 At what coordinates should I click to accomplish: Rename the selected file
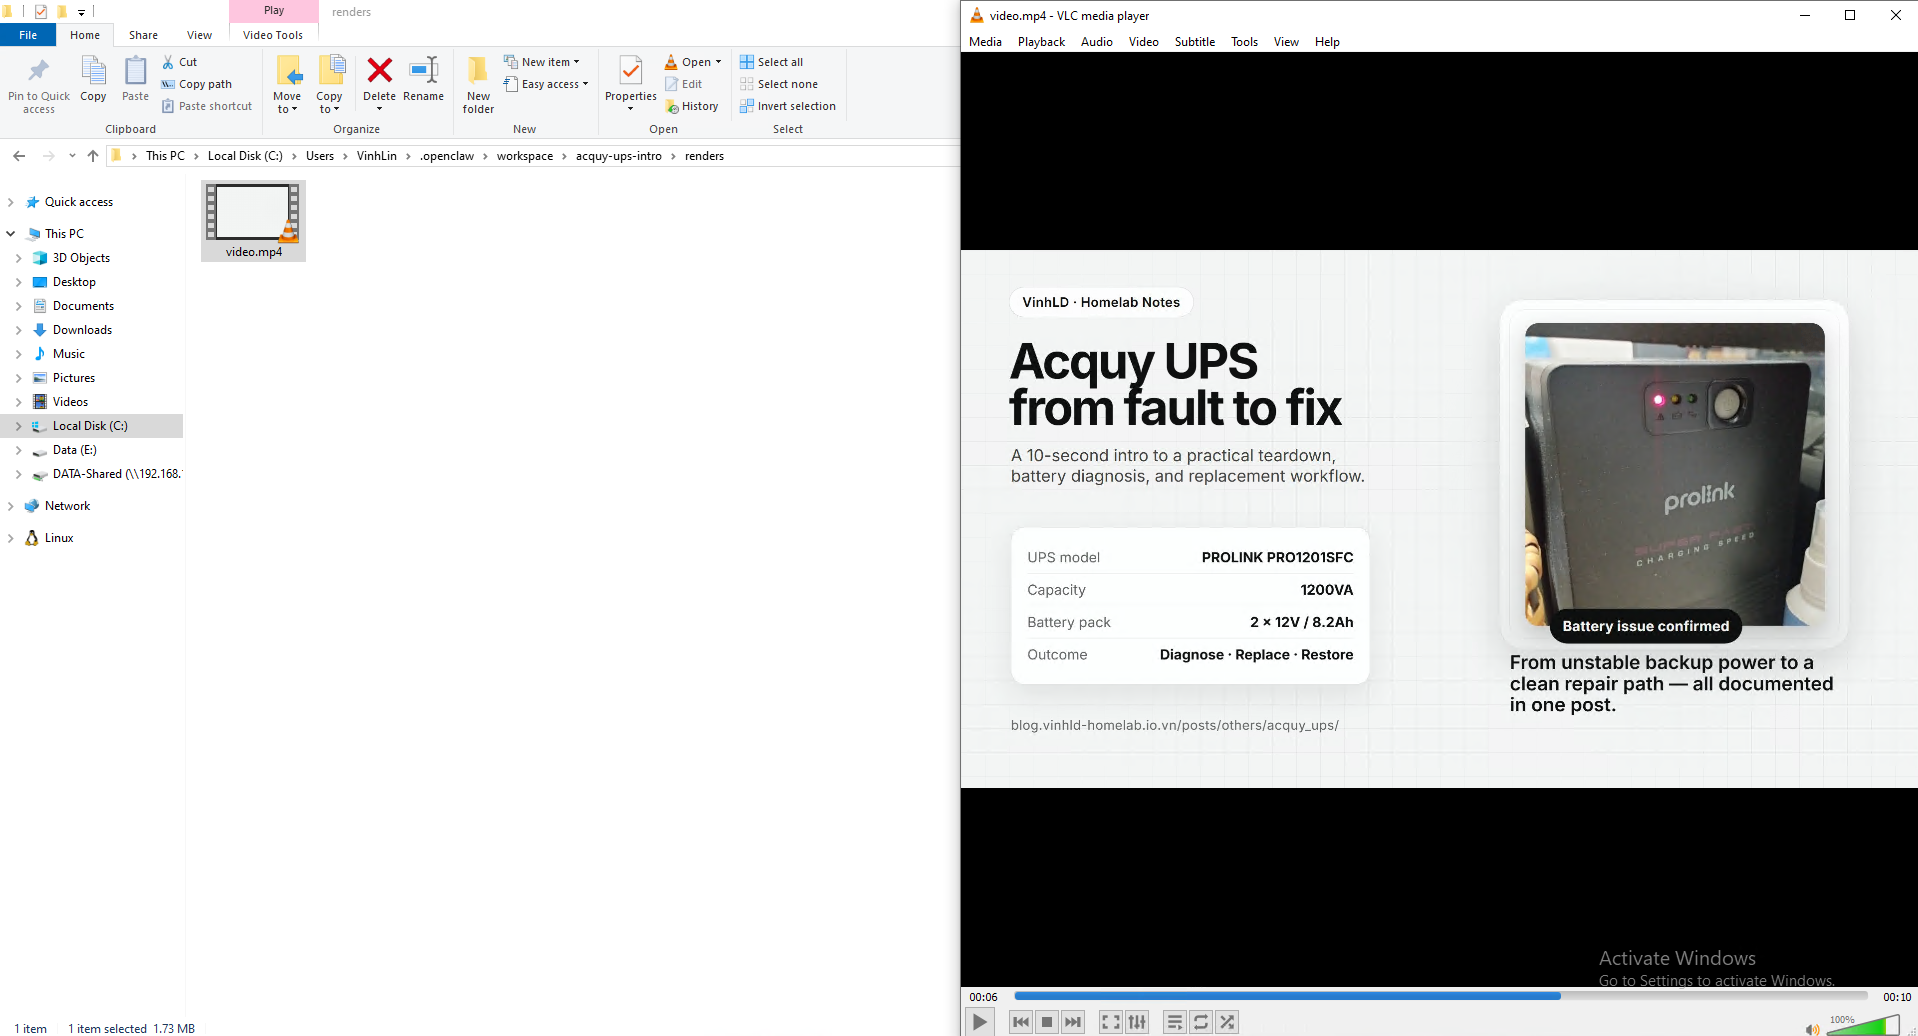[424, 80]
